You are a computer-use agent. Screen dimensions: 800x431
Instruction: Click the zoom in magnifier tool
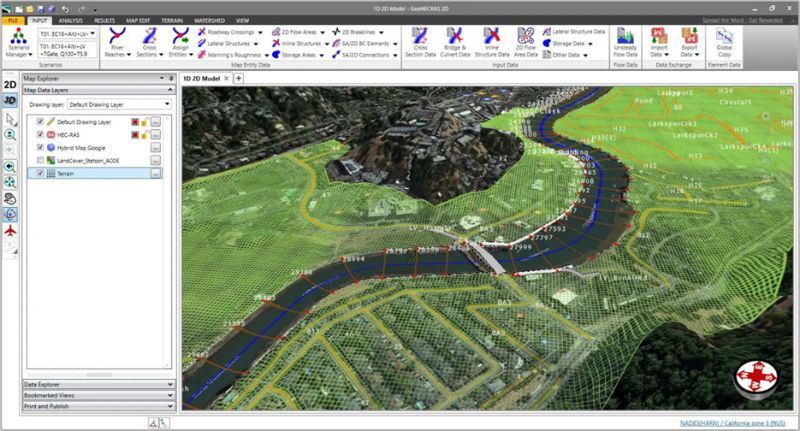pyautogui.click(x=10, y=135)
